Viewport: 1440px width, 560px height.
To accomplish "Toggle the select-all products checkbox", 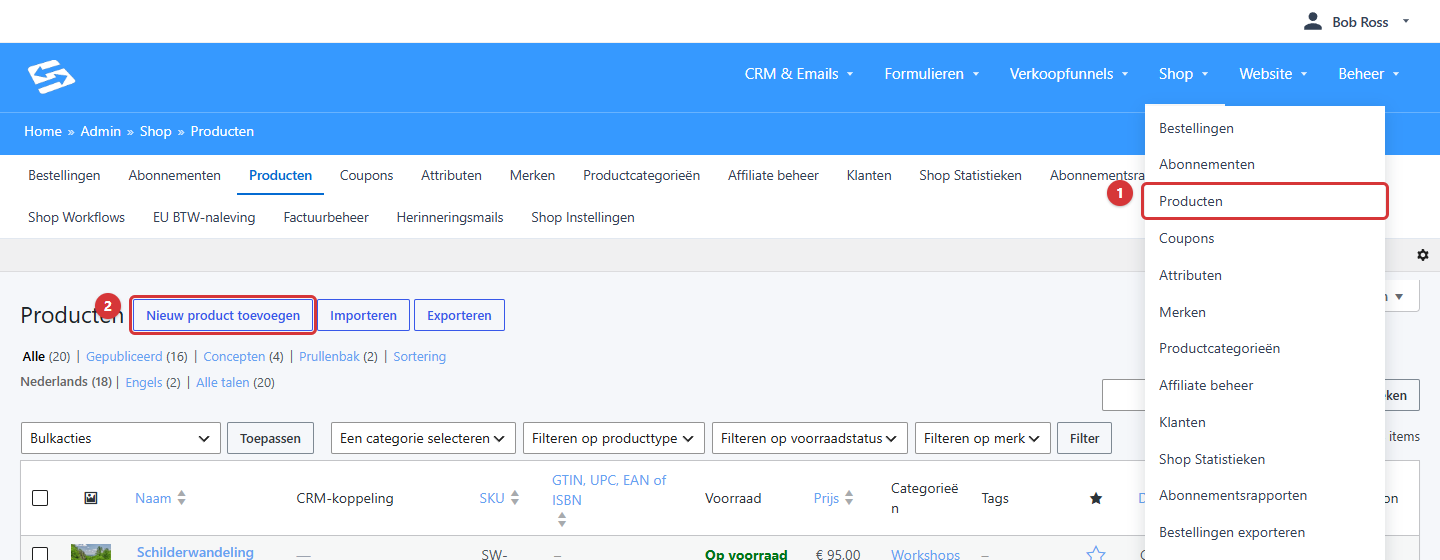I will point(40,498).
